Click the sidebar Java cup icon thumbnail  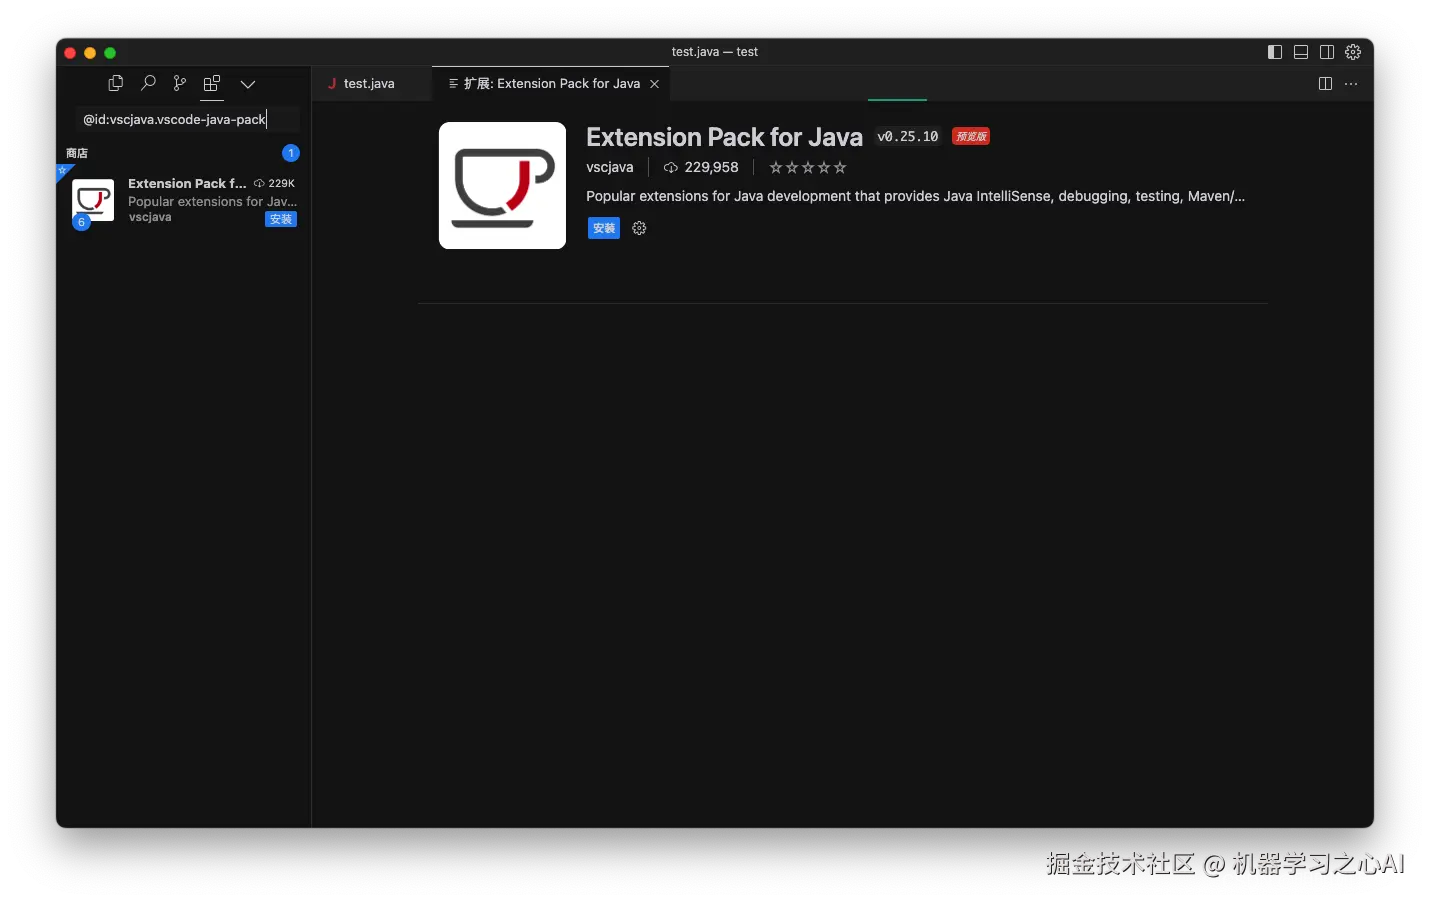point(93,200)
